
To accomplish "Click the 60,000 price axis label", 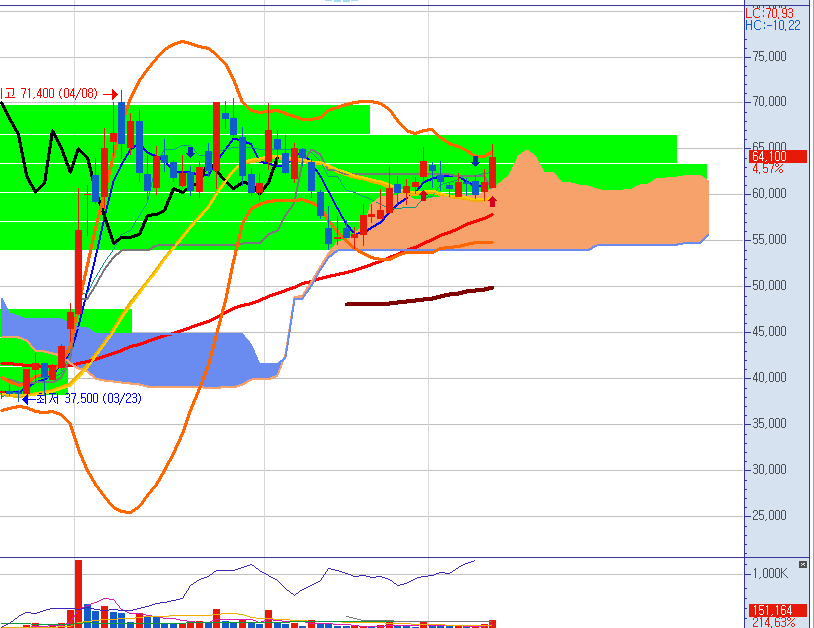I will click(769, 194).
